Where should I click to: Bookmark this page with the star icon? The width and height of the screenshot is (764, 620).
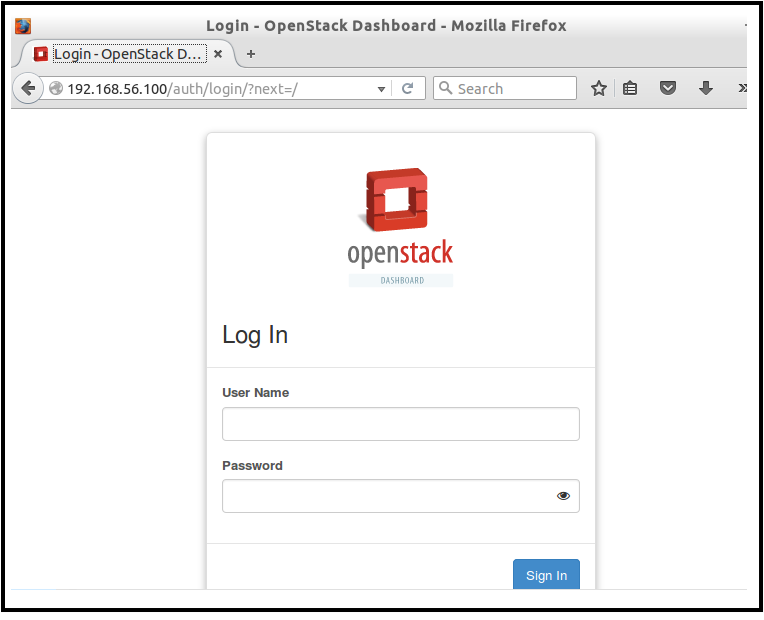(x=598, y=88)
